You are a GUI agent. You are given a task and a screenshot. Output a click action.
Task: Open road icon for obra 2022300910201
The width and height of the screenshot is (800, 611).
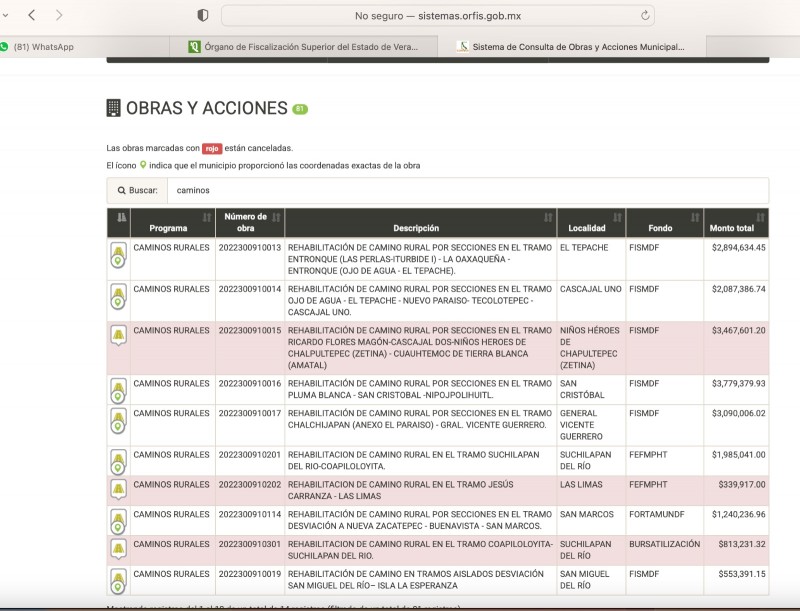pyautogui.click(x=118, y=462)
